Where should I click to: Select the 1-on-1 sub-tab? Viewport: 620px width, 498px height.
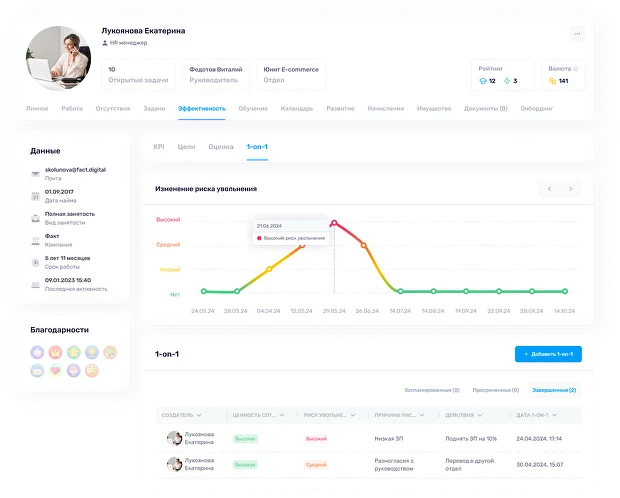(257, 147)
